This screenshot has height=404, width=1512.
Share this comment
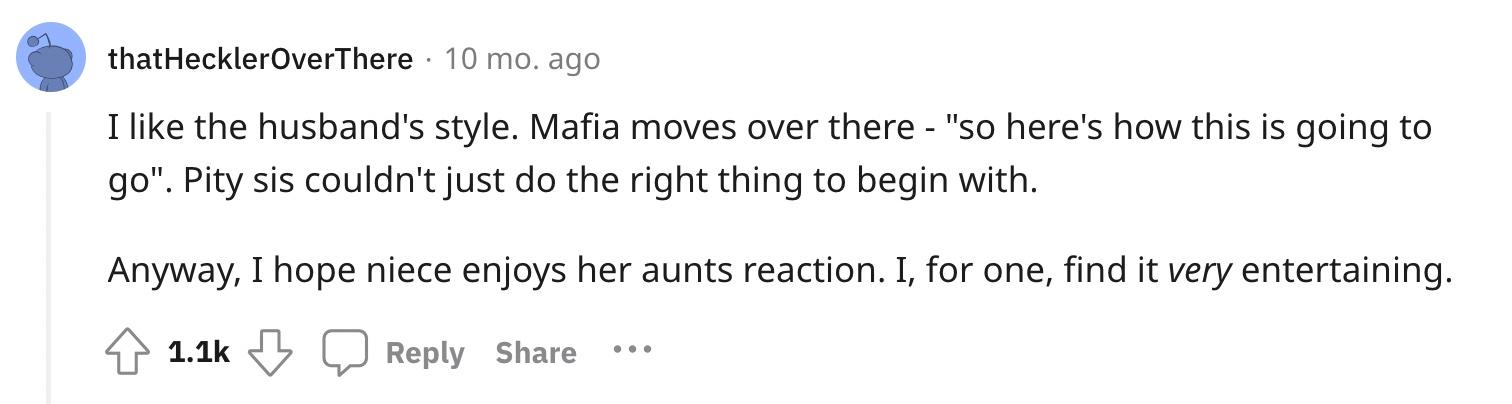pos(536,353)
